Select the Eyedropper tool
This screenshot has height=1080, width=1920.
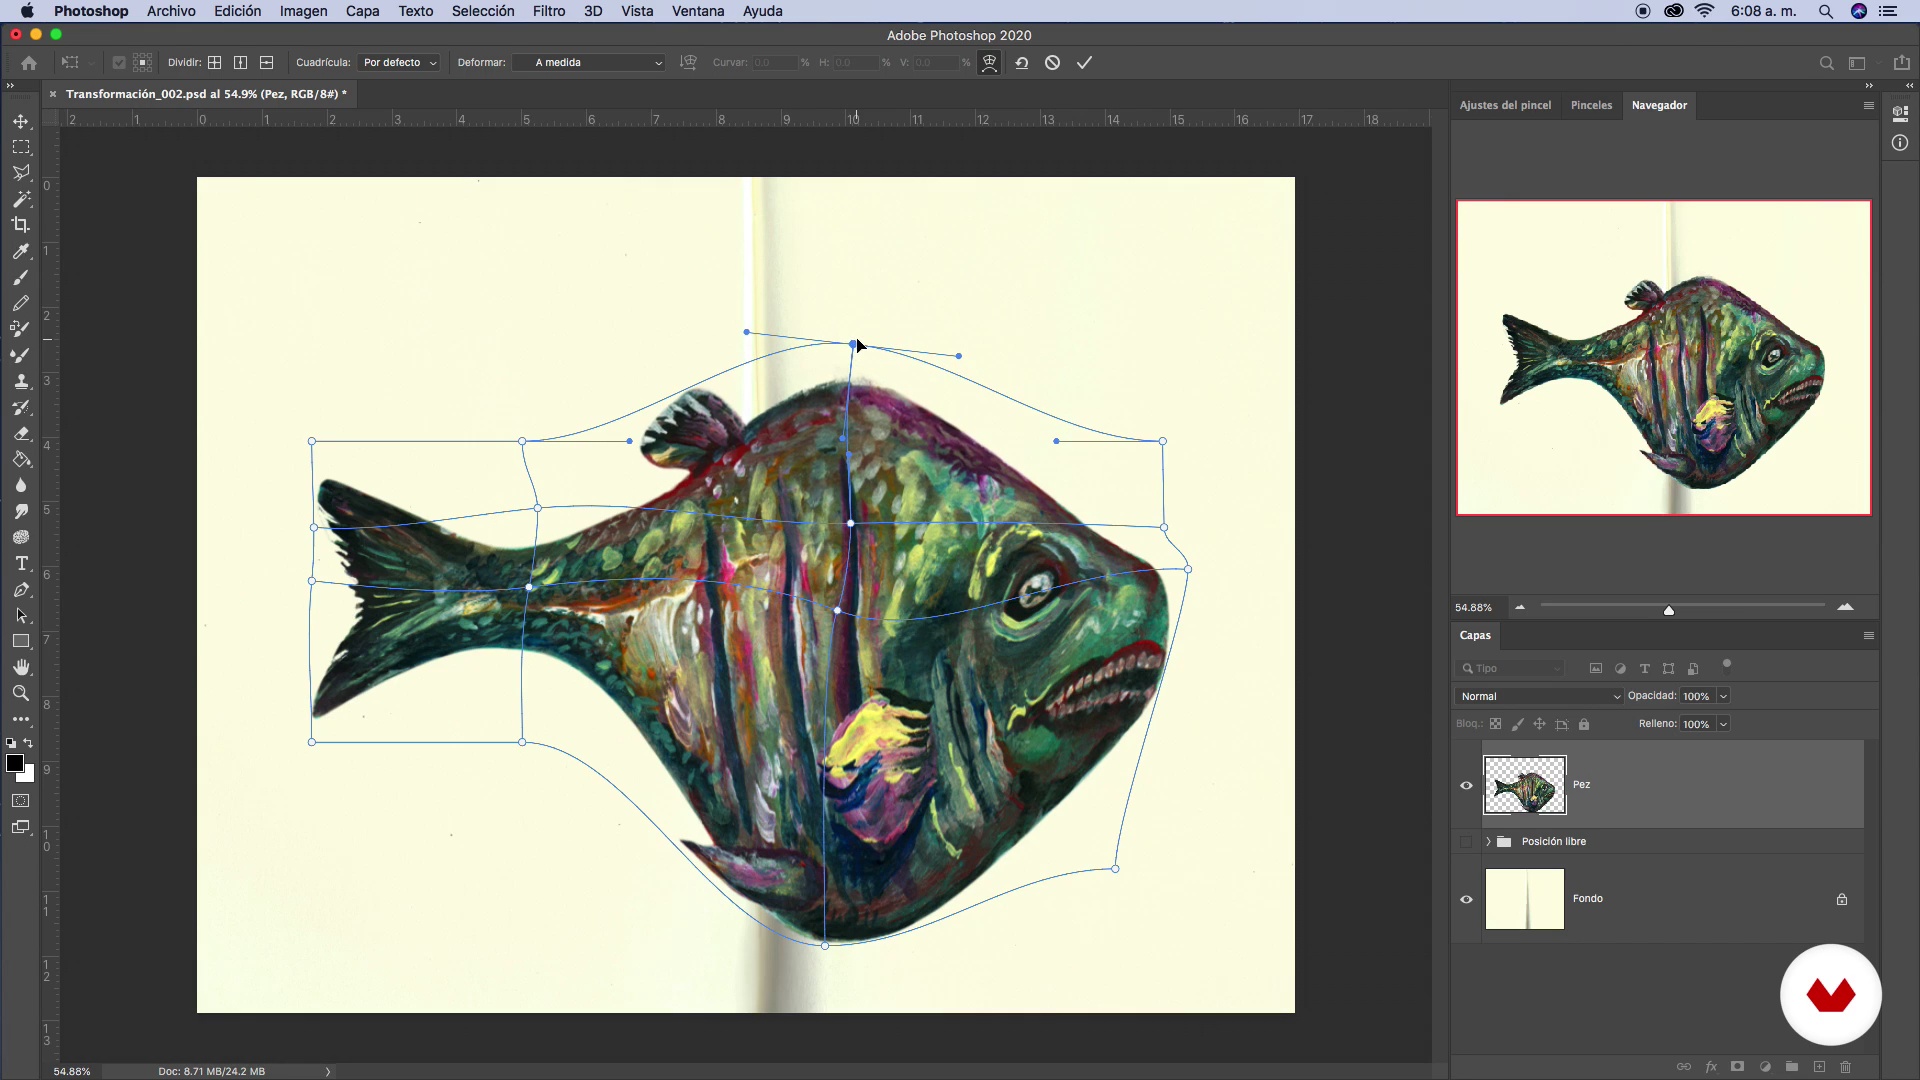coord(21,251)
